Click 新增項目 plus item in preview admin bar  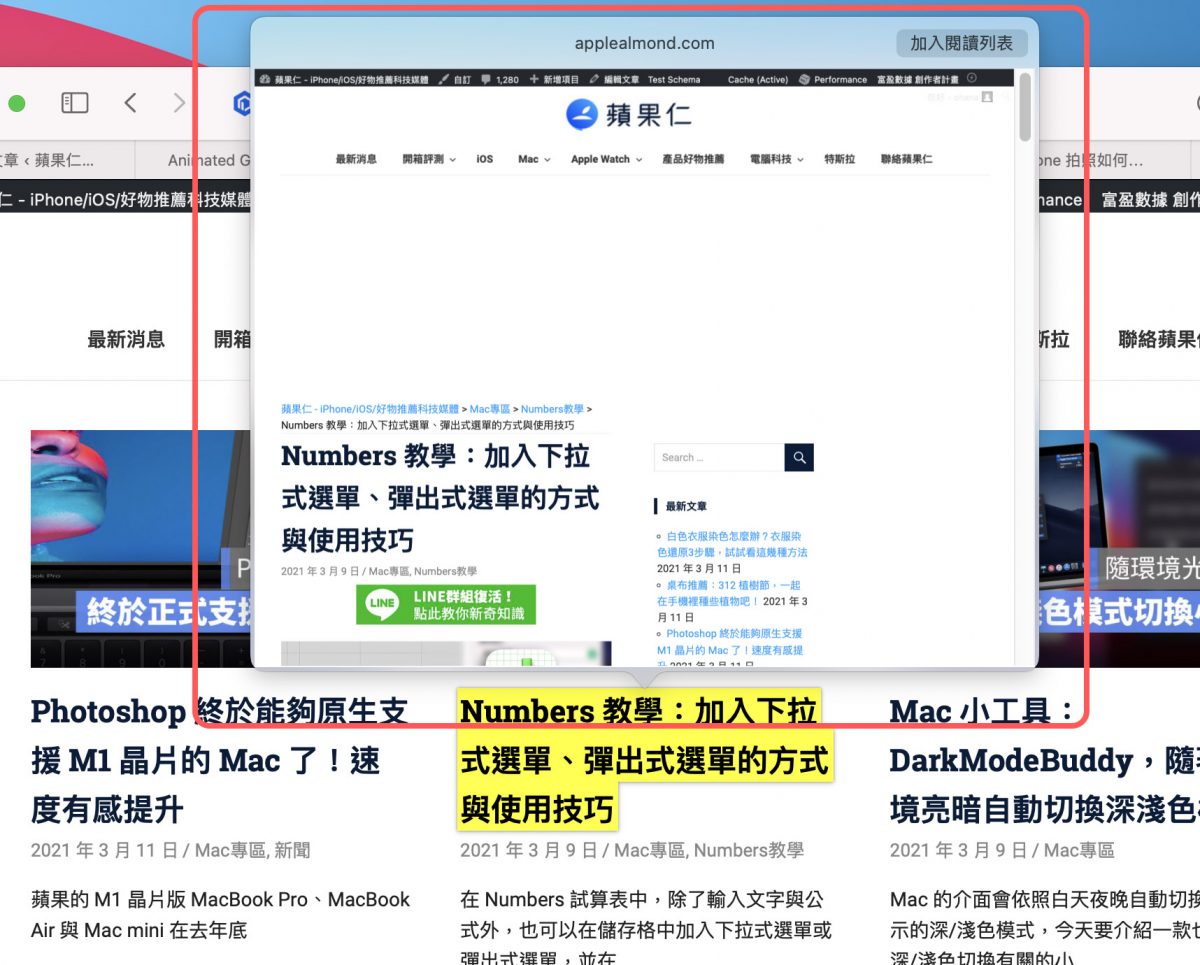pyautogui.click(x=554, y=79)
